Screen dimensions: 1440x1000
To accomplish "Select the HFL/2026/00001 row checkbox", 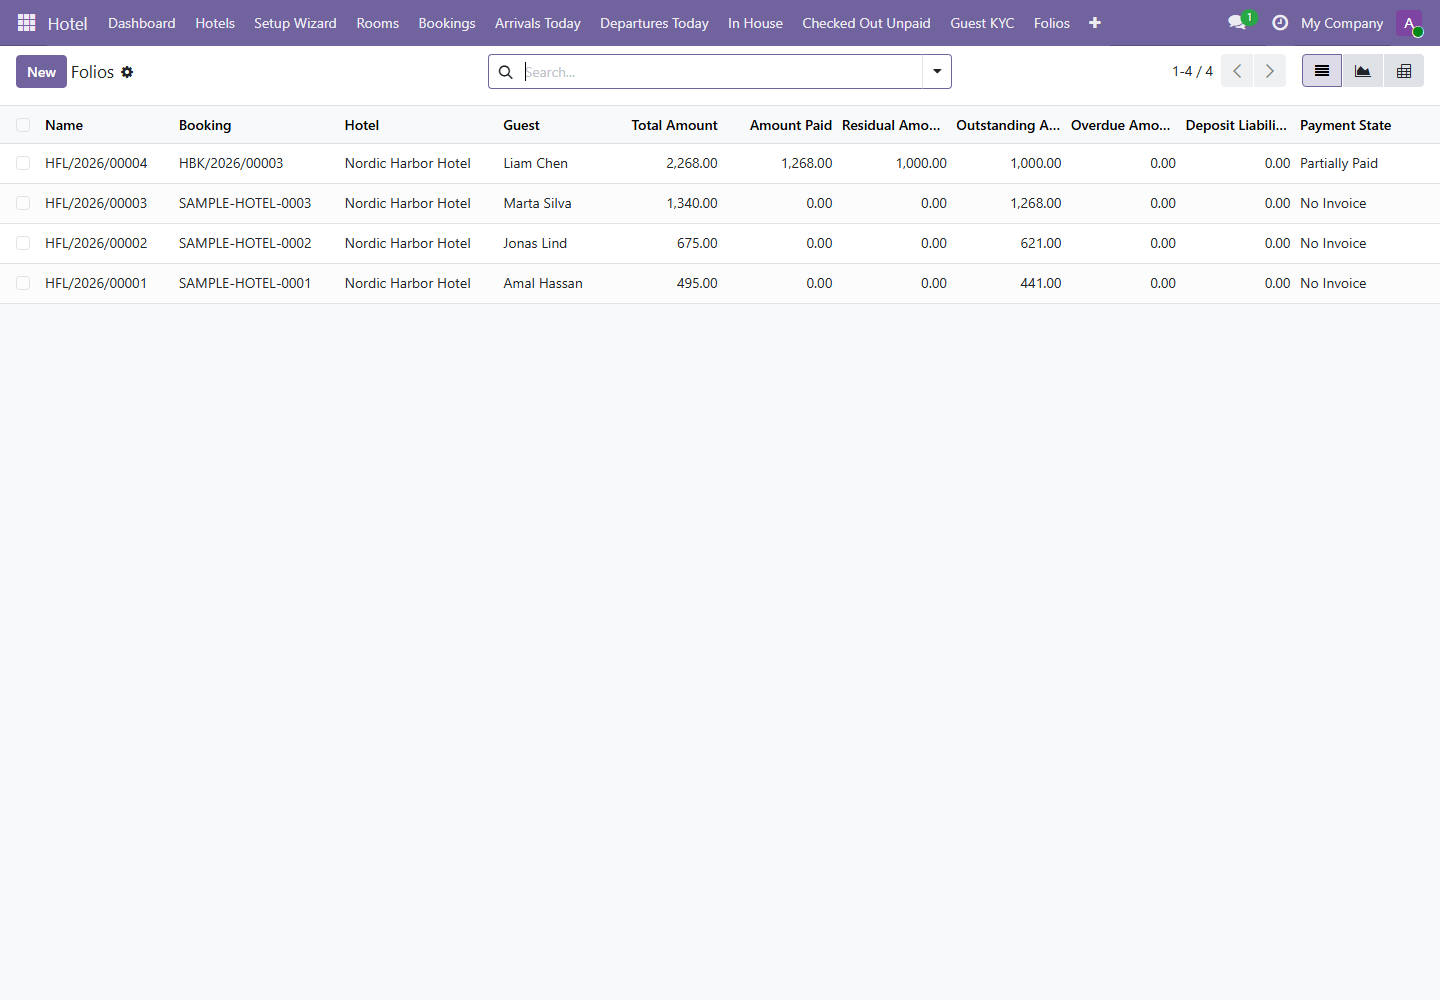I will click(23, 283).
